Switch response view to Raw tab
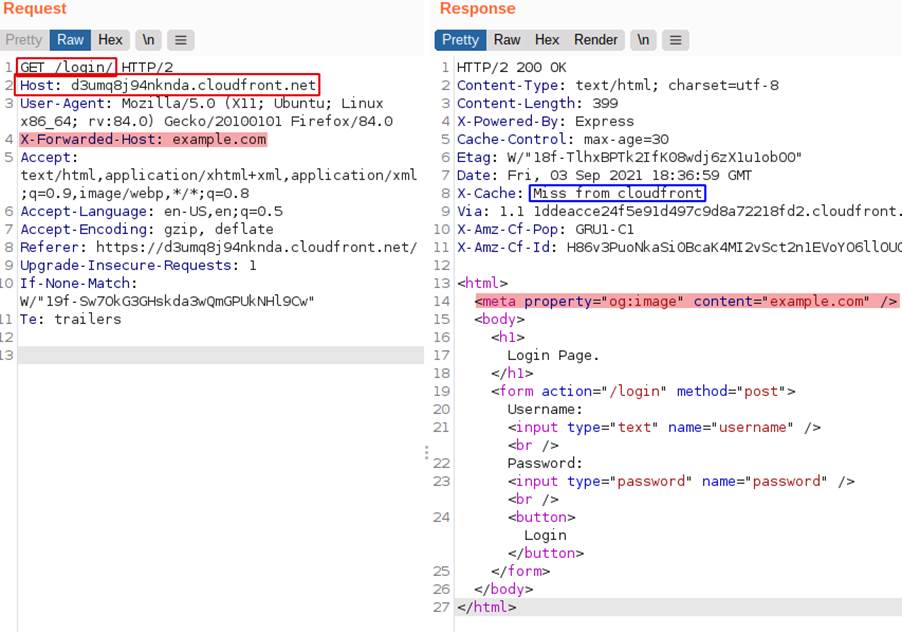 507,40
